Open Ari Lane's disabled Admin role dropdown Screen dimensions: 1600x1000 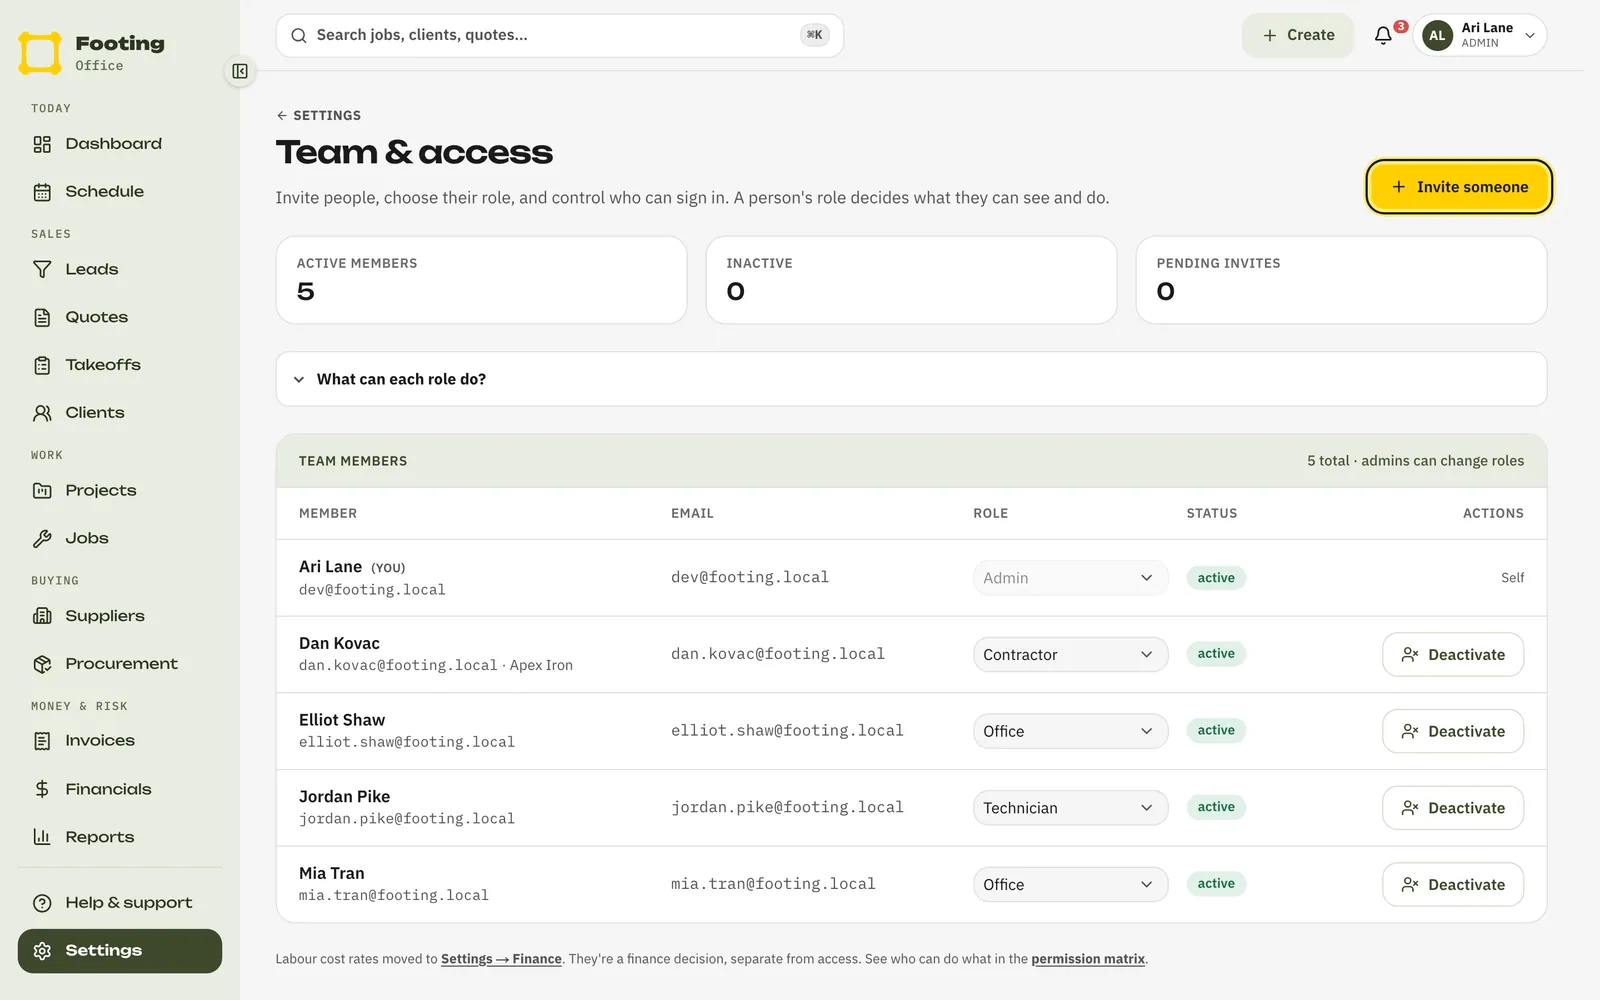pos(1070,578)
